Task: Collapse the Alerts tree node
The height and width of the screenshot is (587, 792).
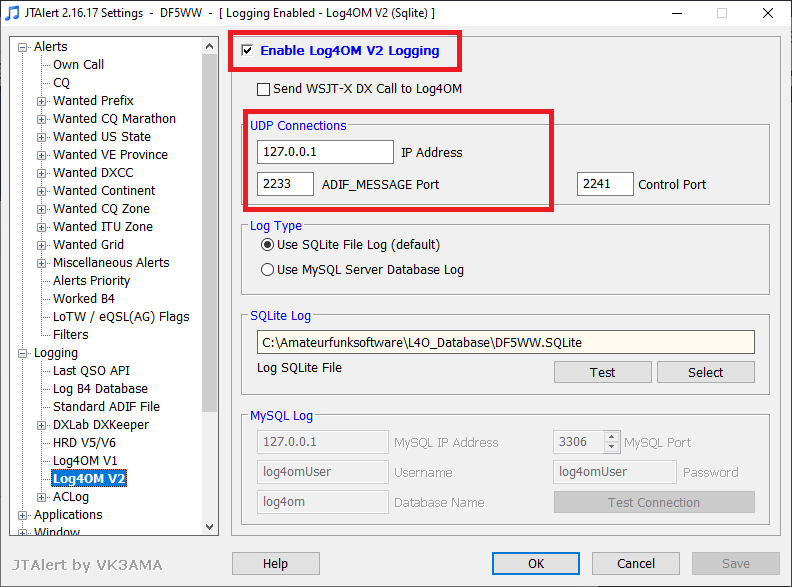Action: click(22, 47)
